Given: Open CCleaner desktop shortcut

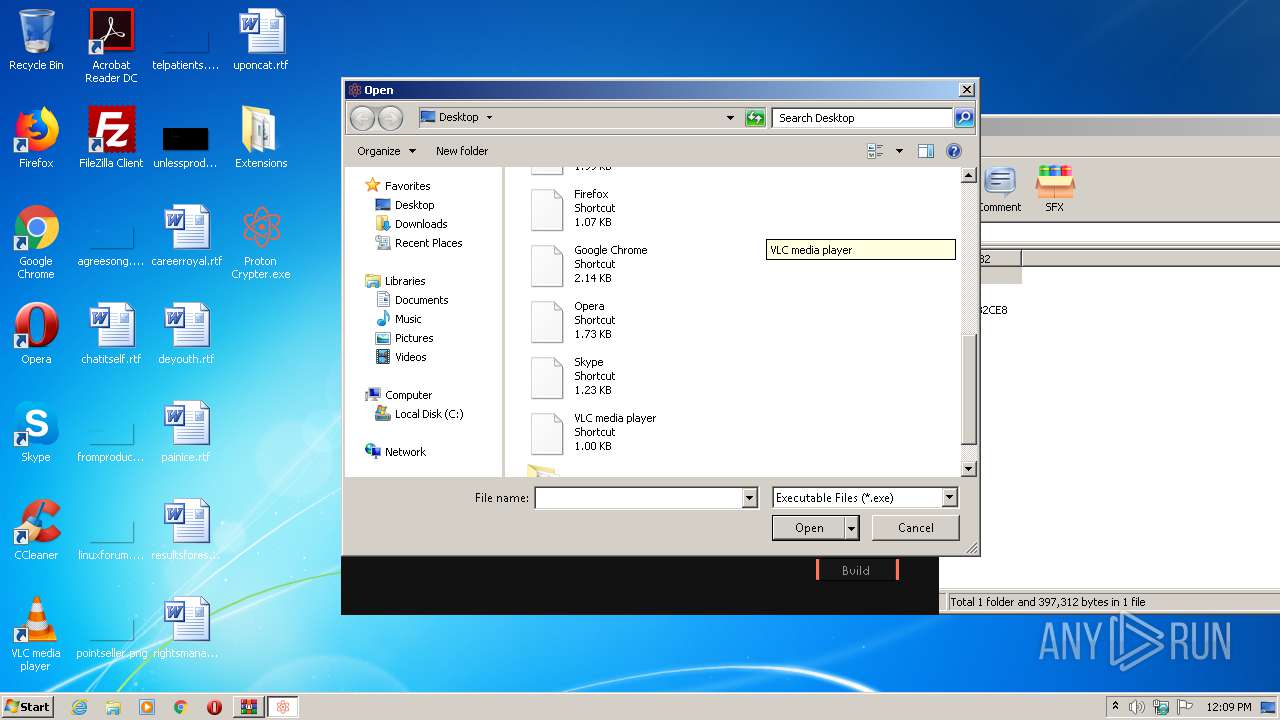Looking at the screenshot, I should [x=36, y=530].
